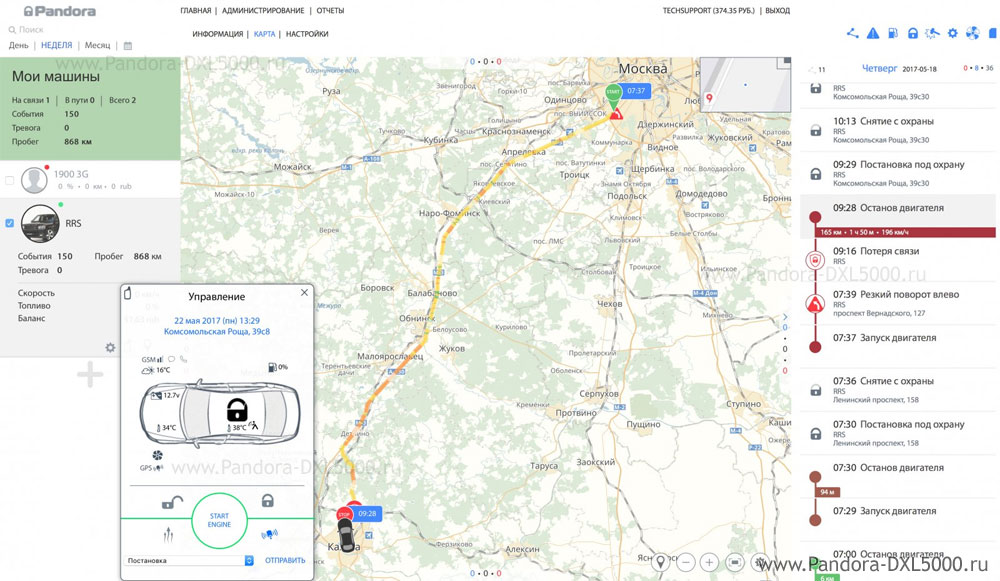The width and height of the screenshot is (1000, 581).
Task: Click the arm locked-padlock control button
Action: pyautogui.click(x=268, y=501)
